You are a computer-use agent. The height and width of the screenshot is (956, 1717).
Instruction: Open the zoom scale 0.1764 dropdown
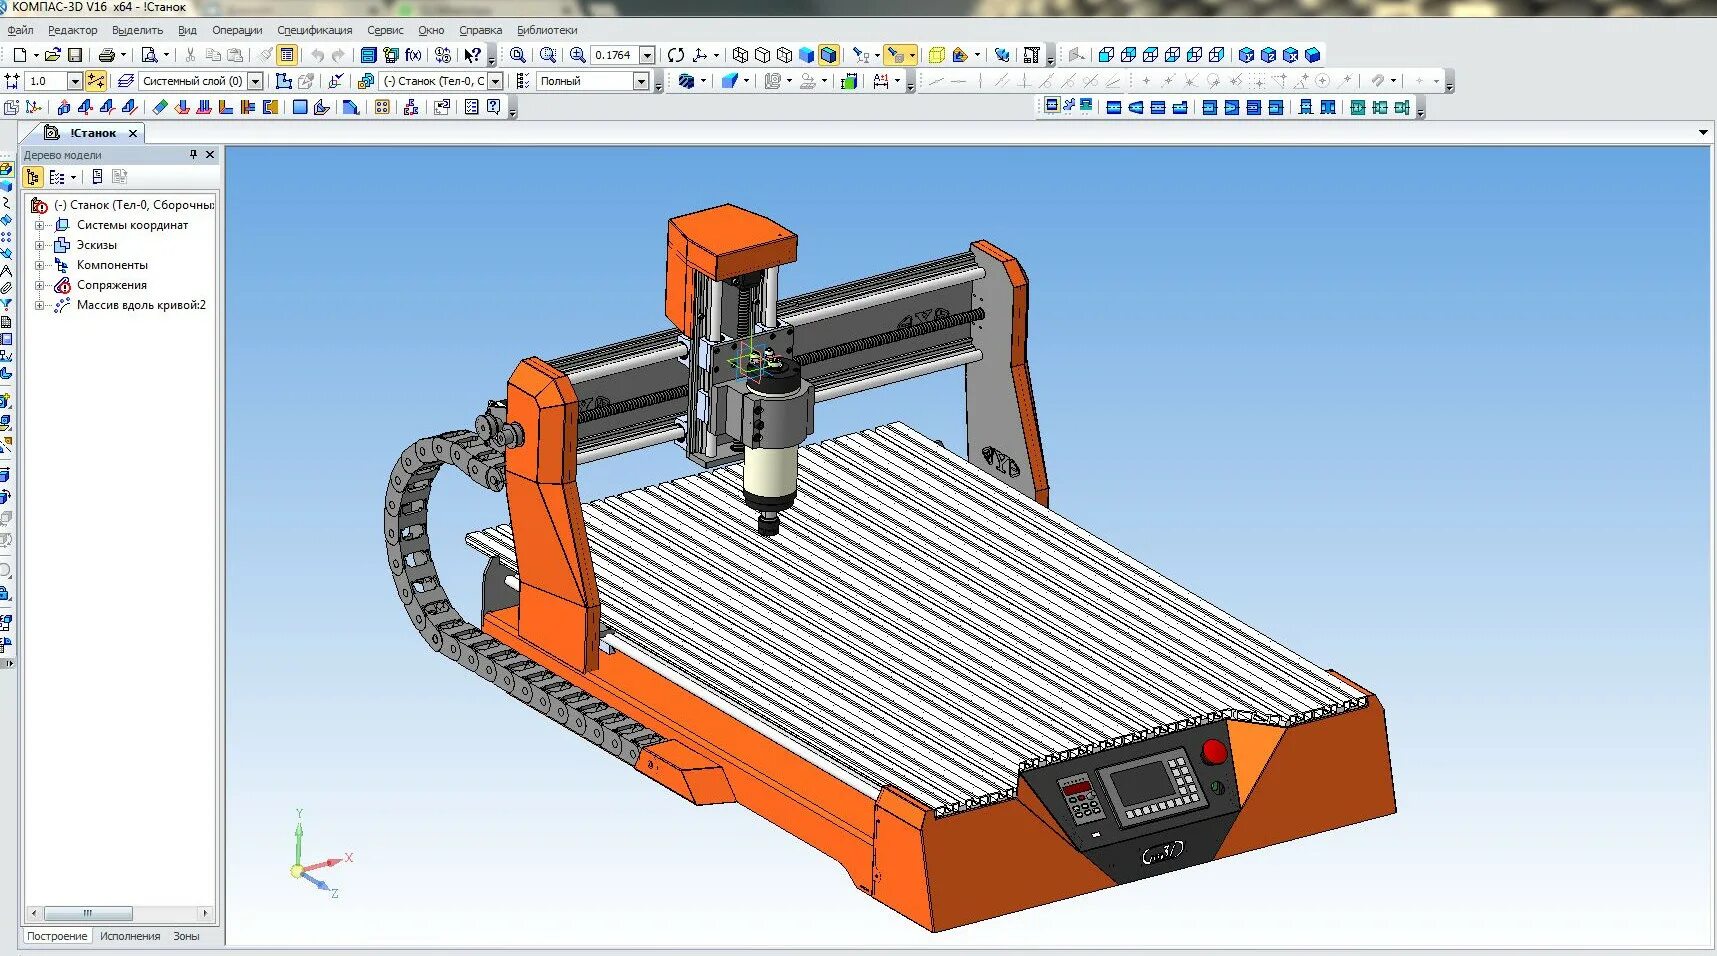coord(647,55)
